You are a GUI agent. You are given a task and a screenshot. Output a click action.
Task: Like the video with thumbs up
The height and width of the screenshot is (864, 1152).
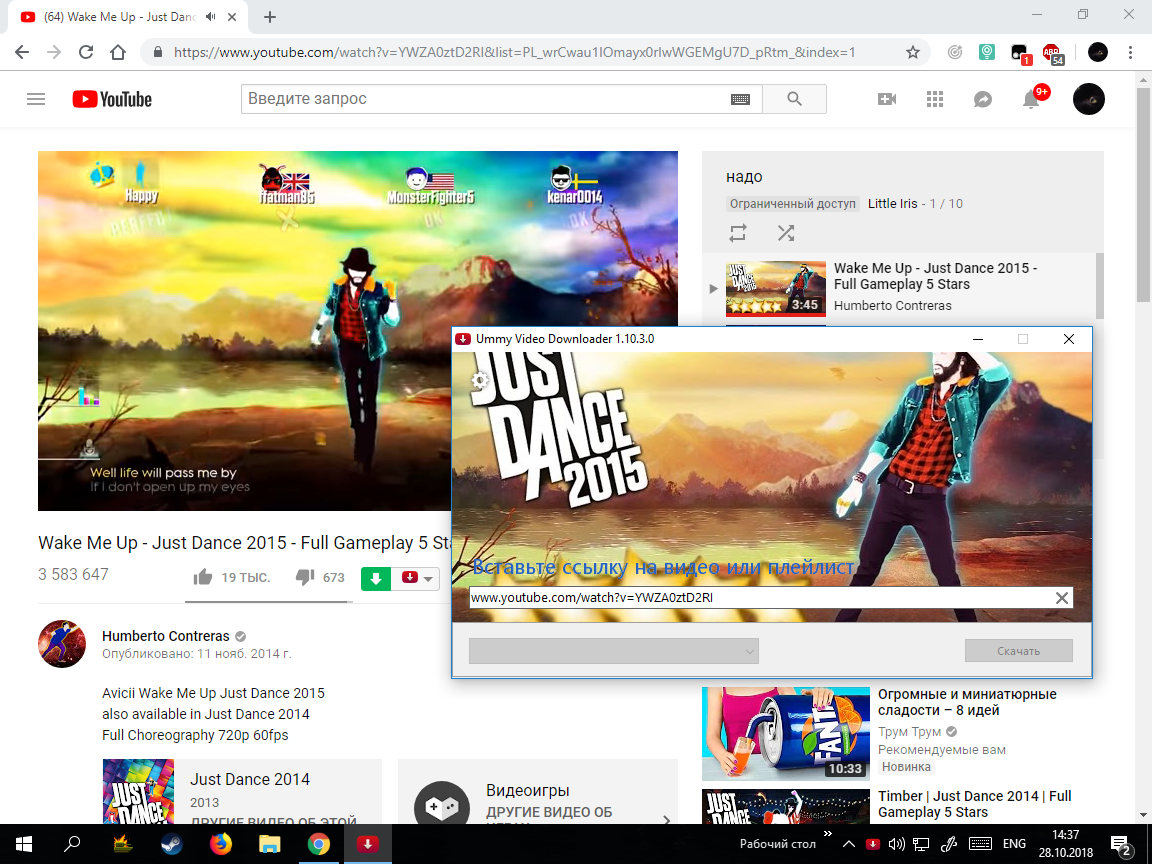point(203,577)
